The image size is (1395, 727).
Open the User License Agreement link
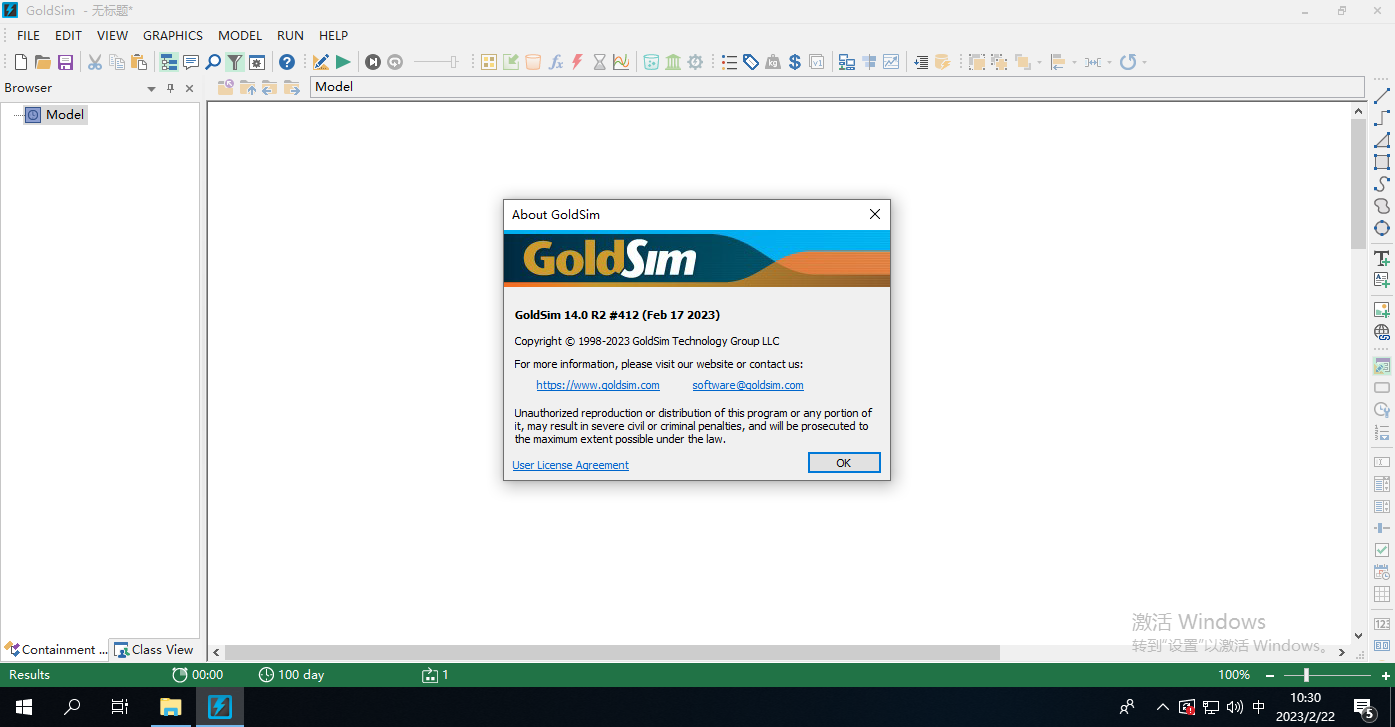coord(571,465)
